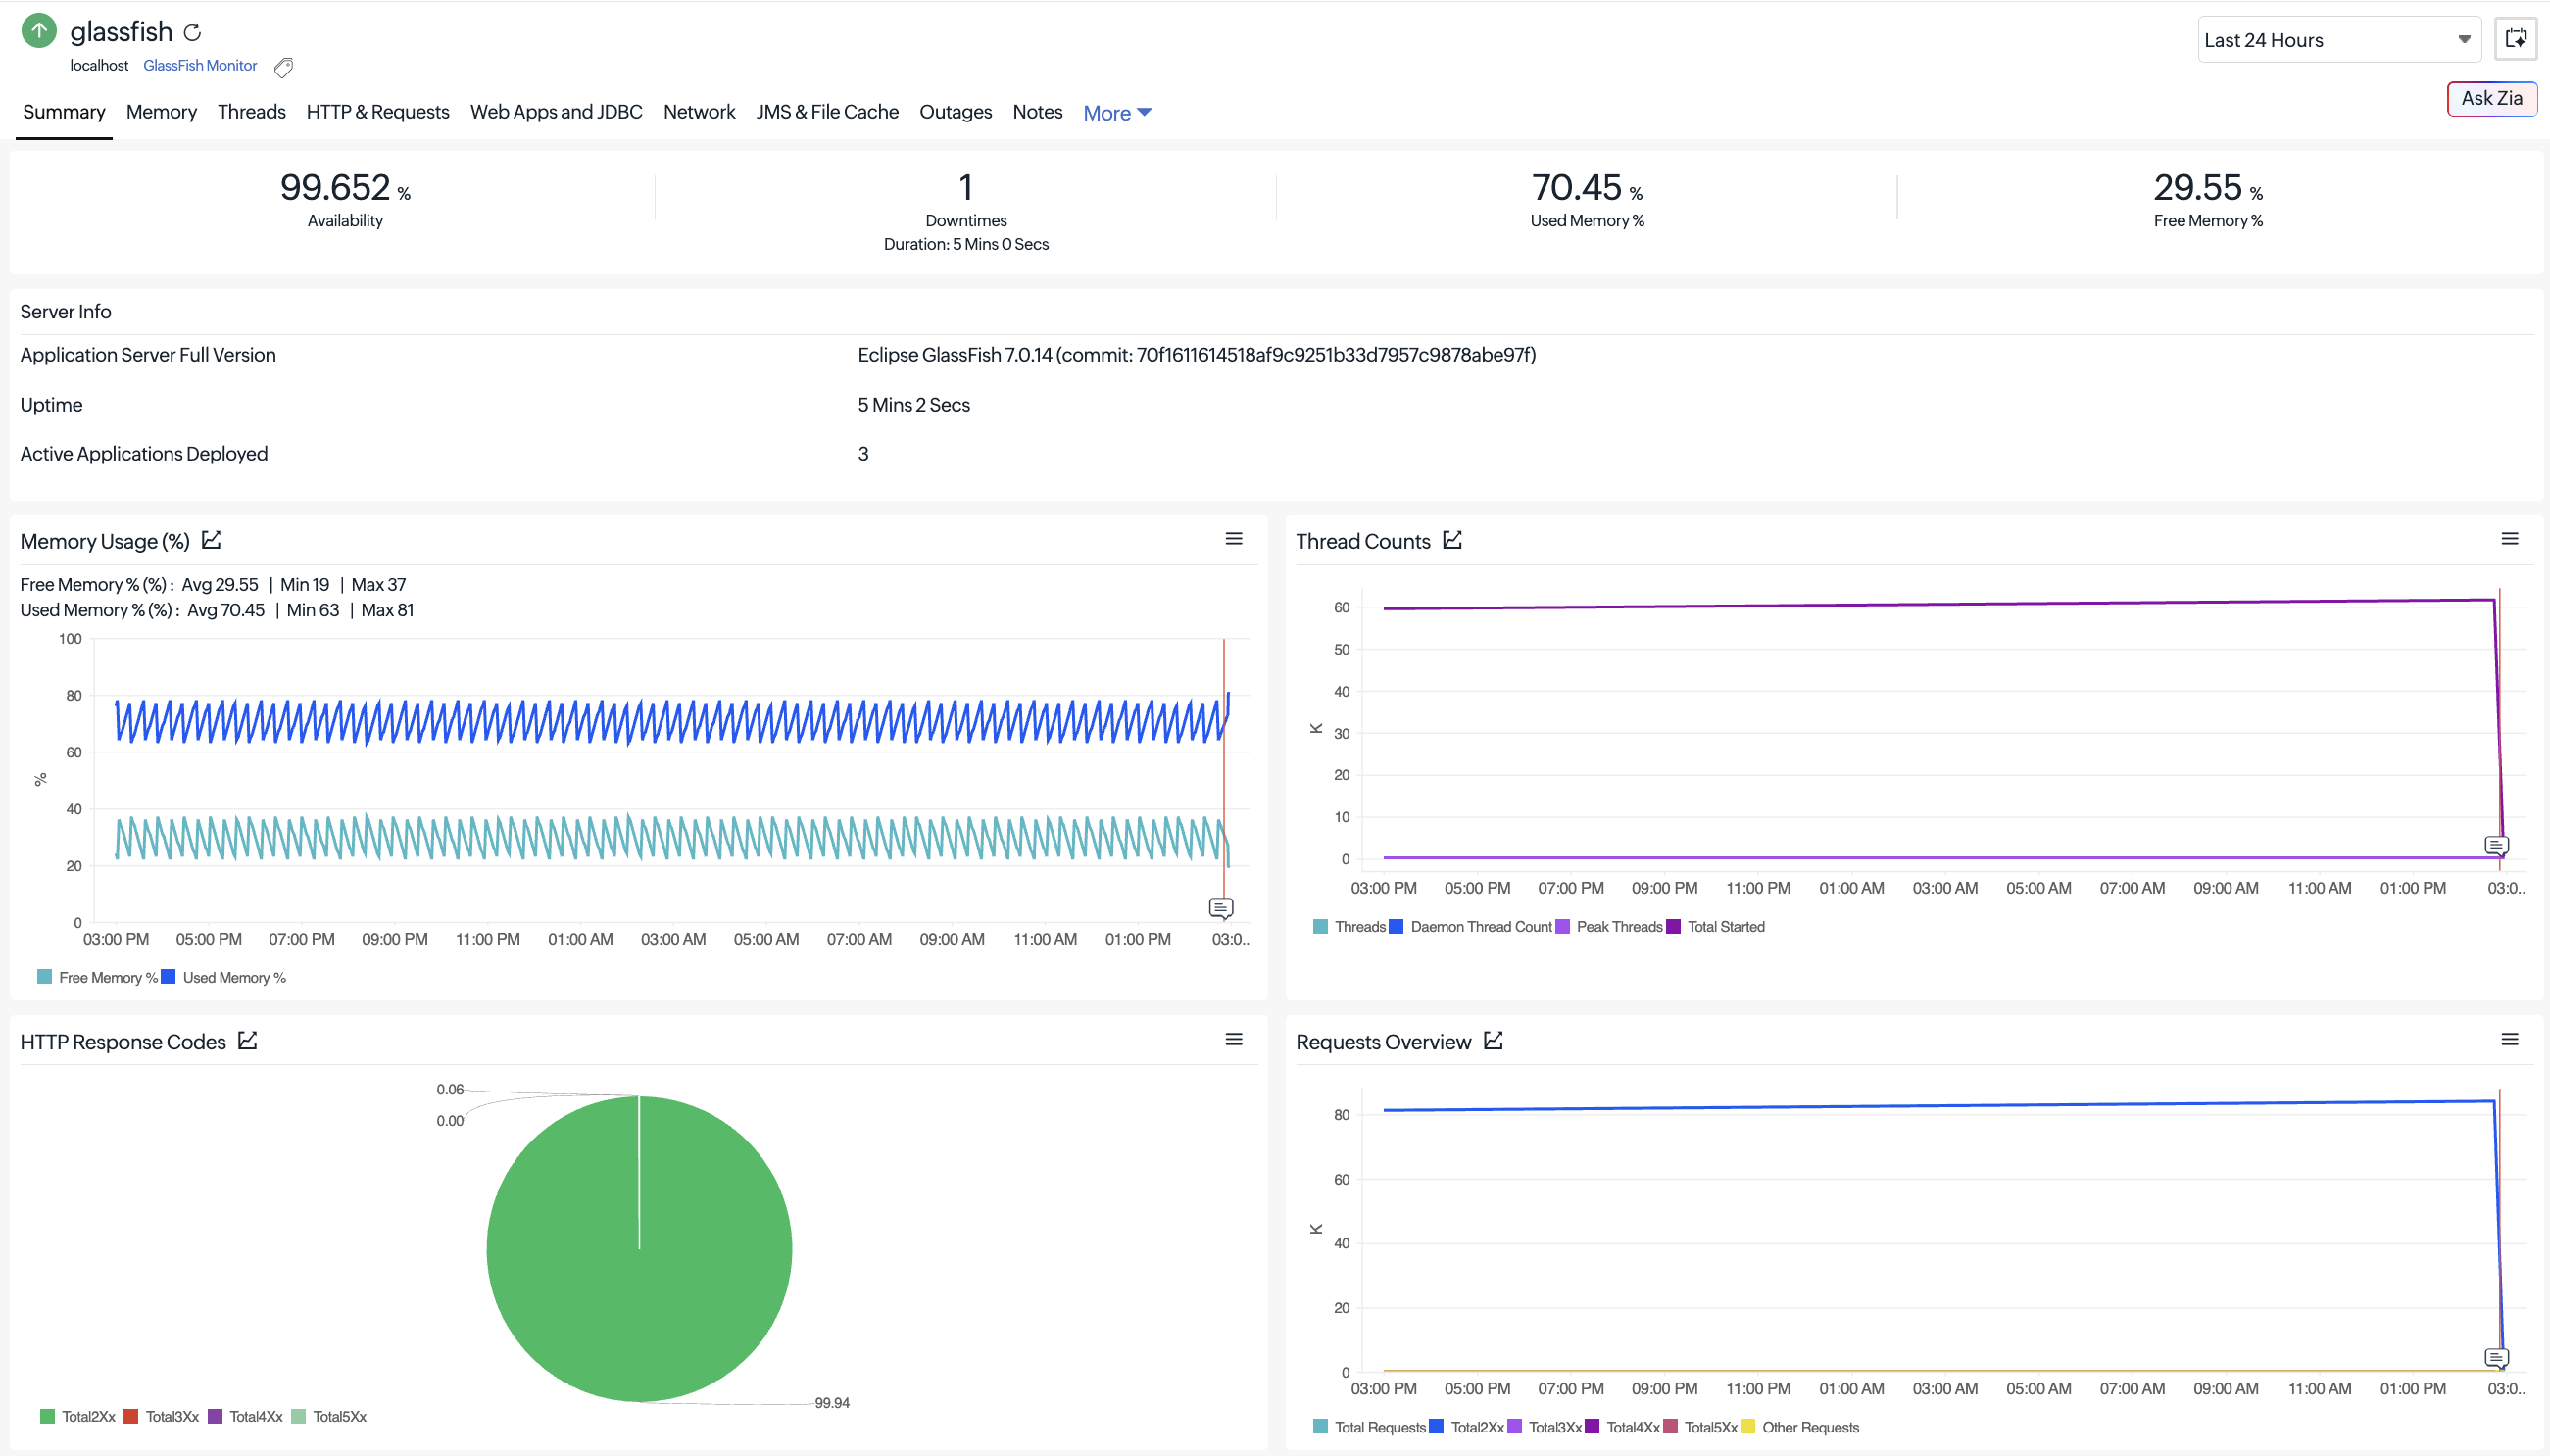Click the refresh icon beside glassfish title
Screen dimensions: 2550x1456
click(193, 33)
